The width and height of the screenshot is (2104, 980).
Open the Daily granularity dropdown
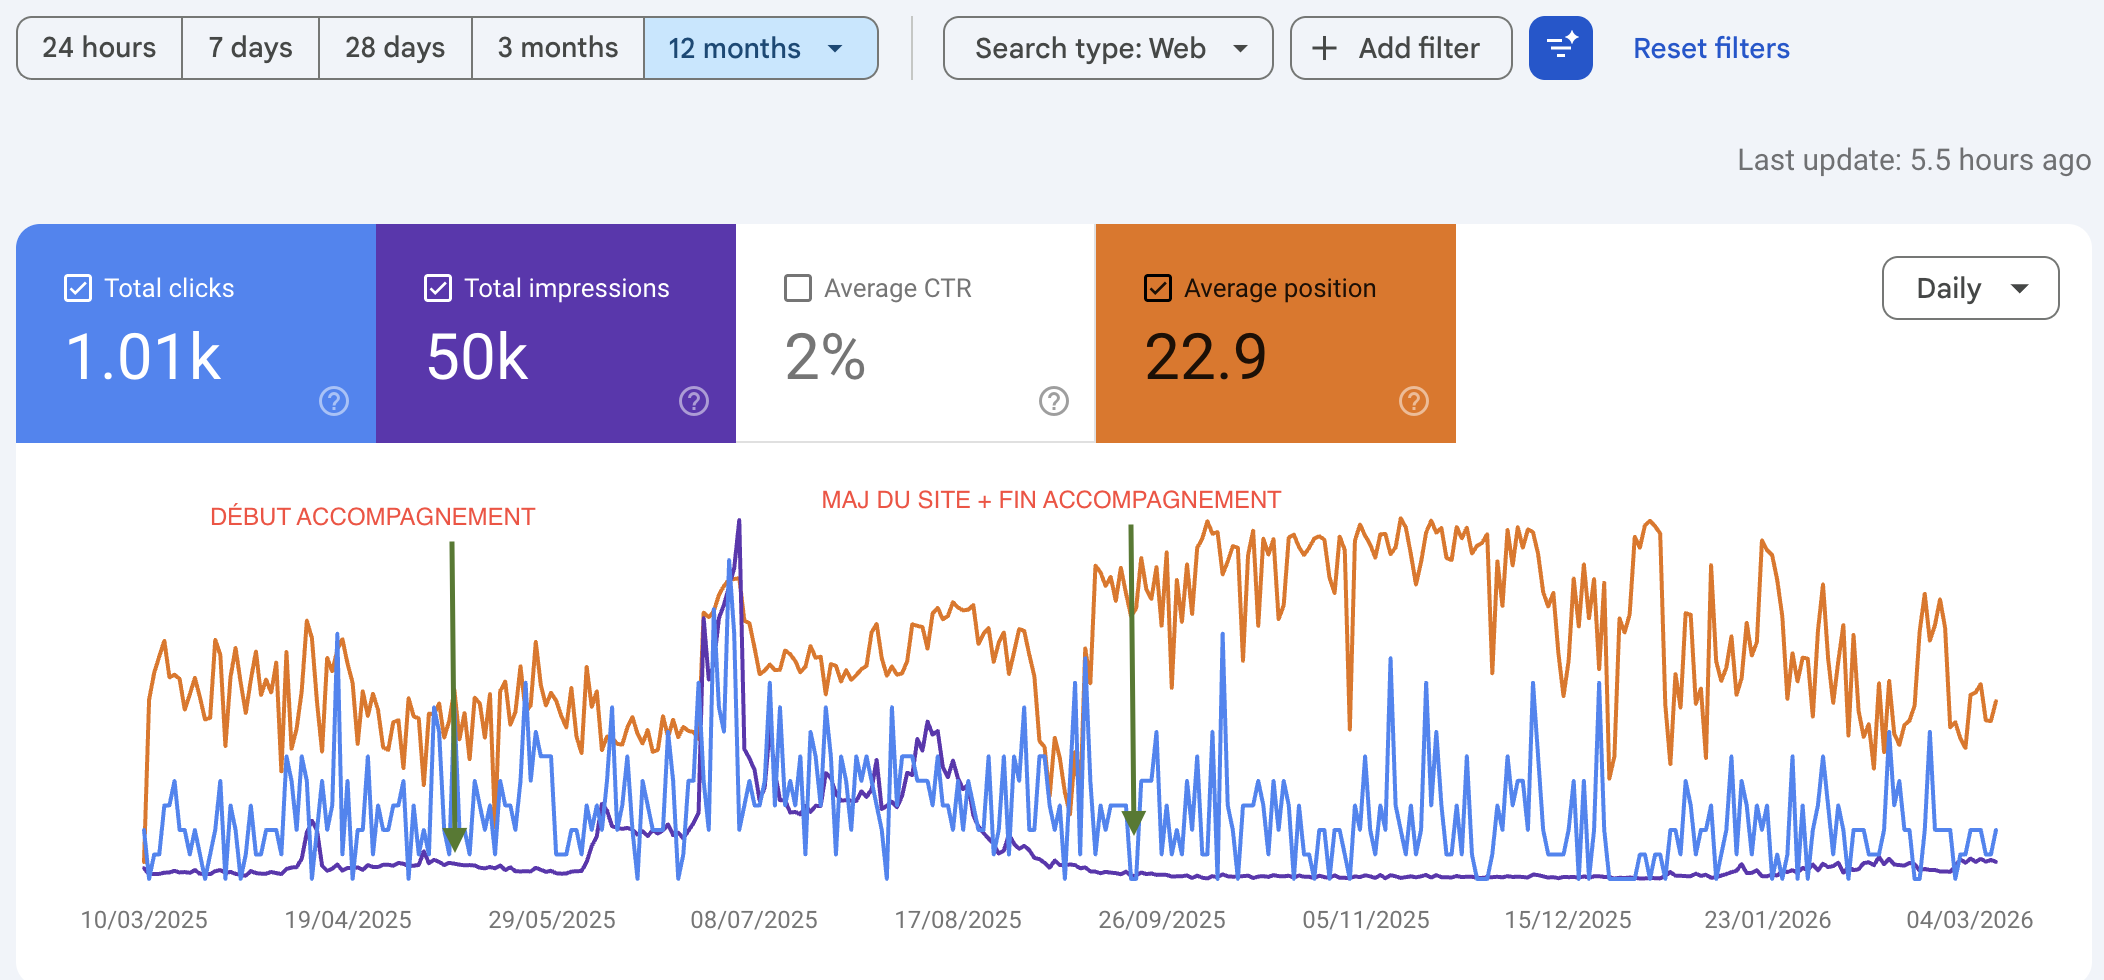tap(1970, 288)
